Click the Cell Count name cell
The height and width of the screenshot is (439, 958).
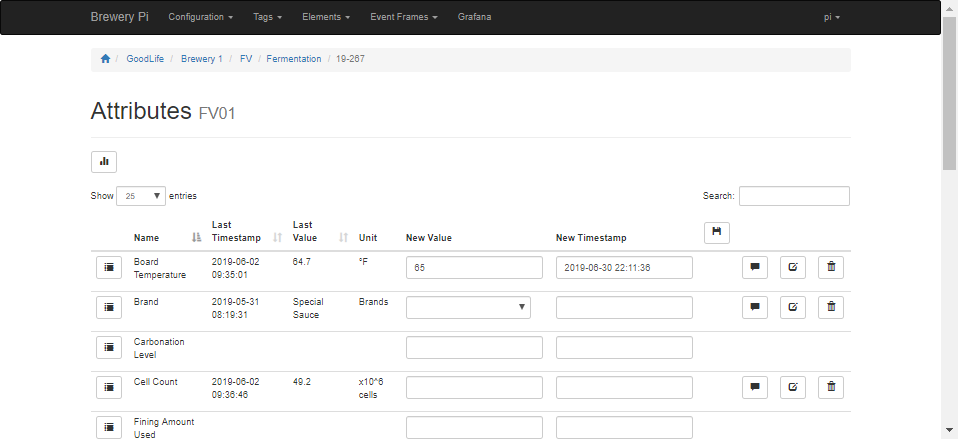pyautogui.click(x=156, y=382)
